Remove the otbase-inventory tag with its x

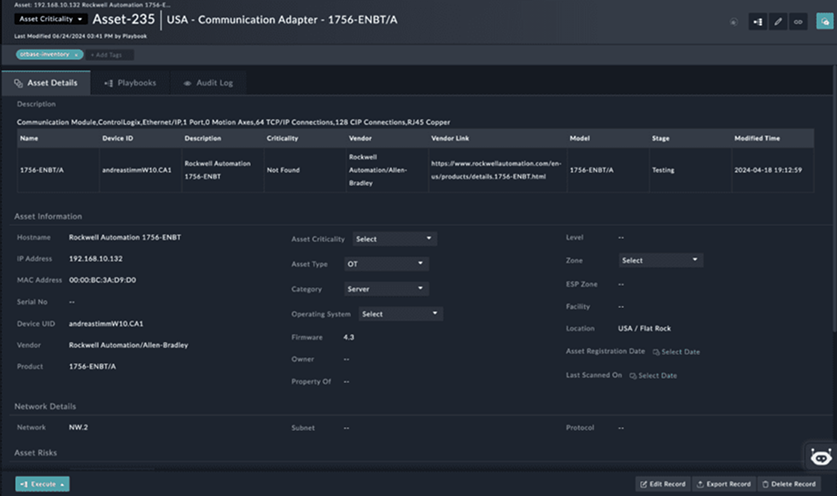[x=77, y=54]
